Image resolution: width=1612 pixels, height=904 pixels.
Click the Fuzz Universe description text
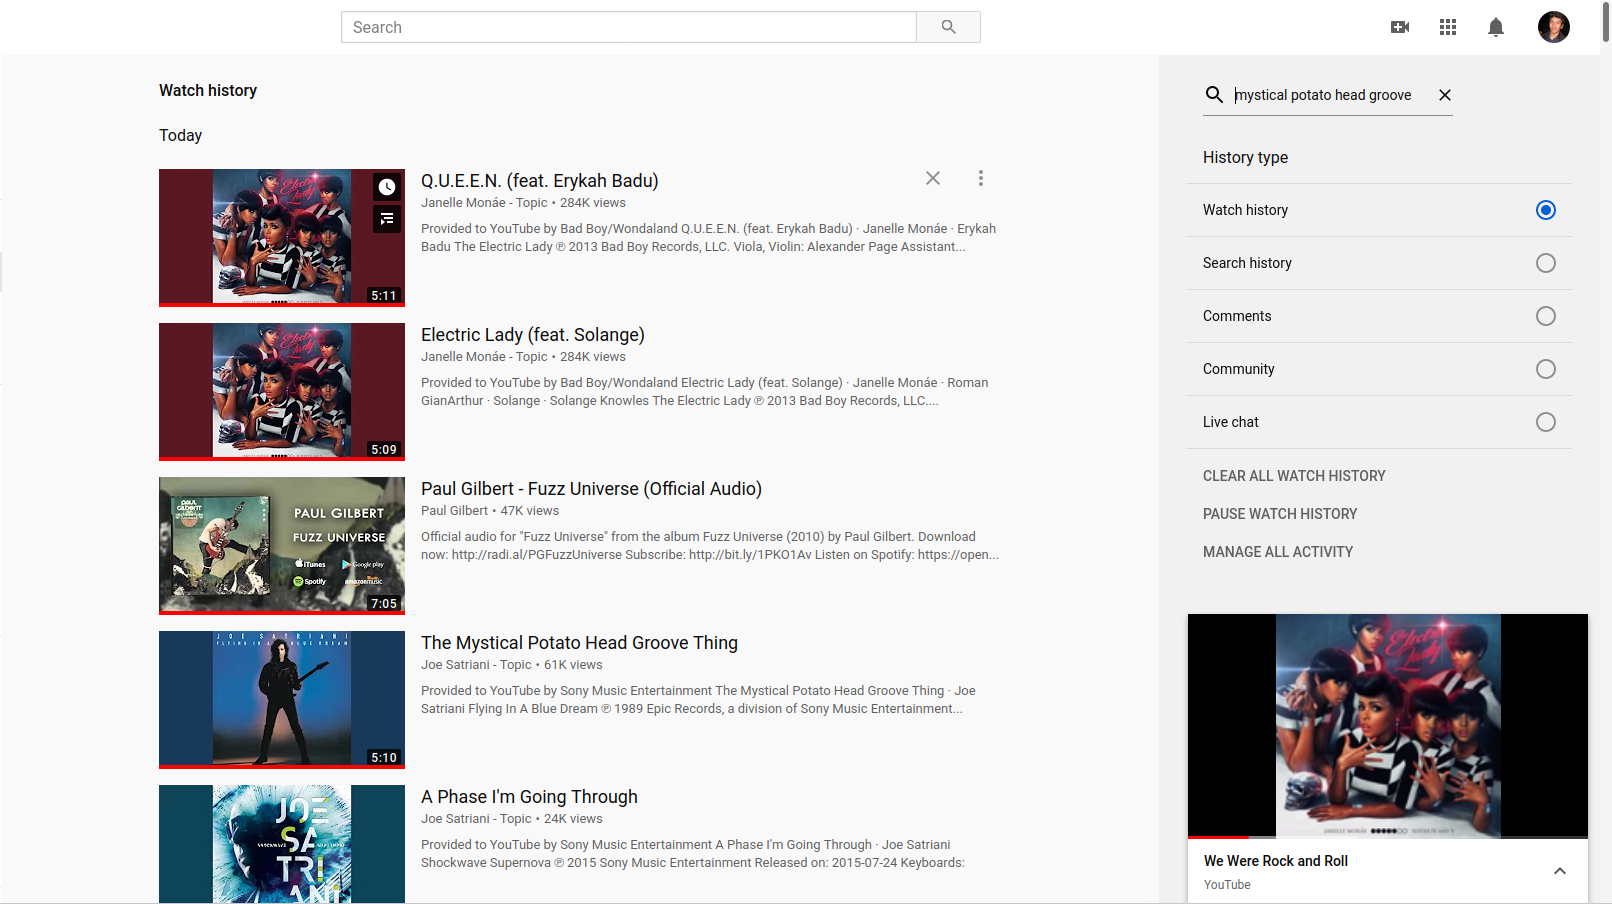point(710,546)
